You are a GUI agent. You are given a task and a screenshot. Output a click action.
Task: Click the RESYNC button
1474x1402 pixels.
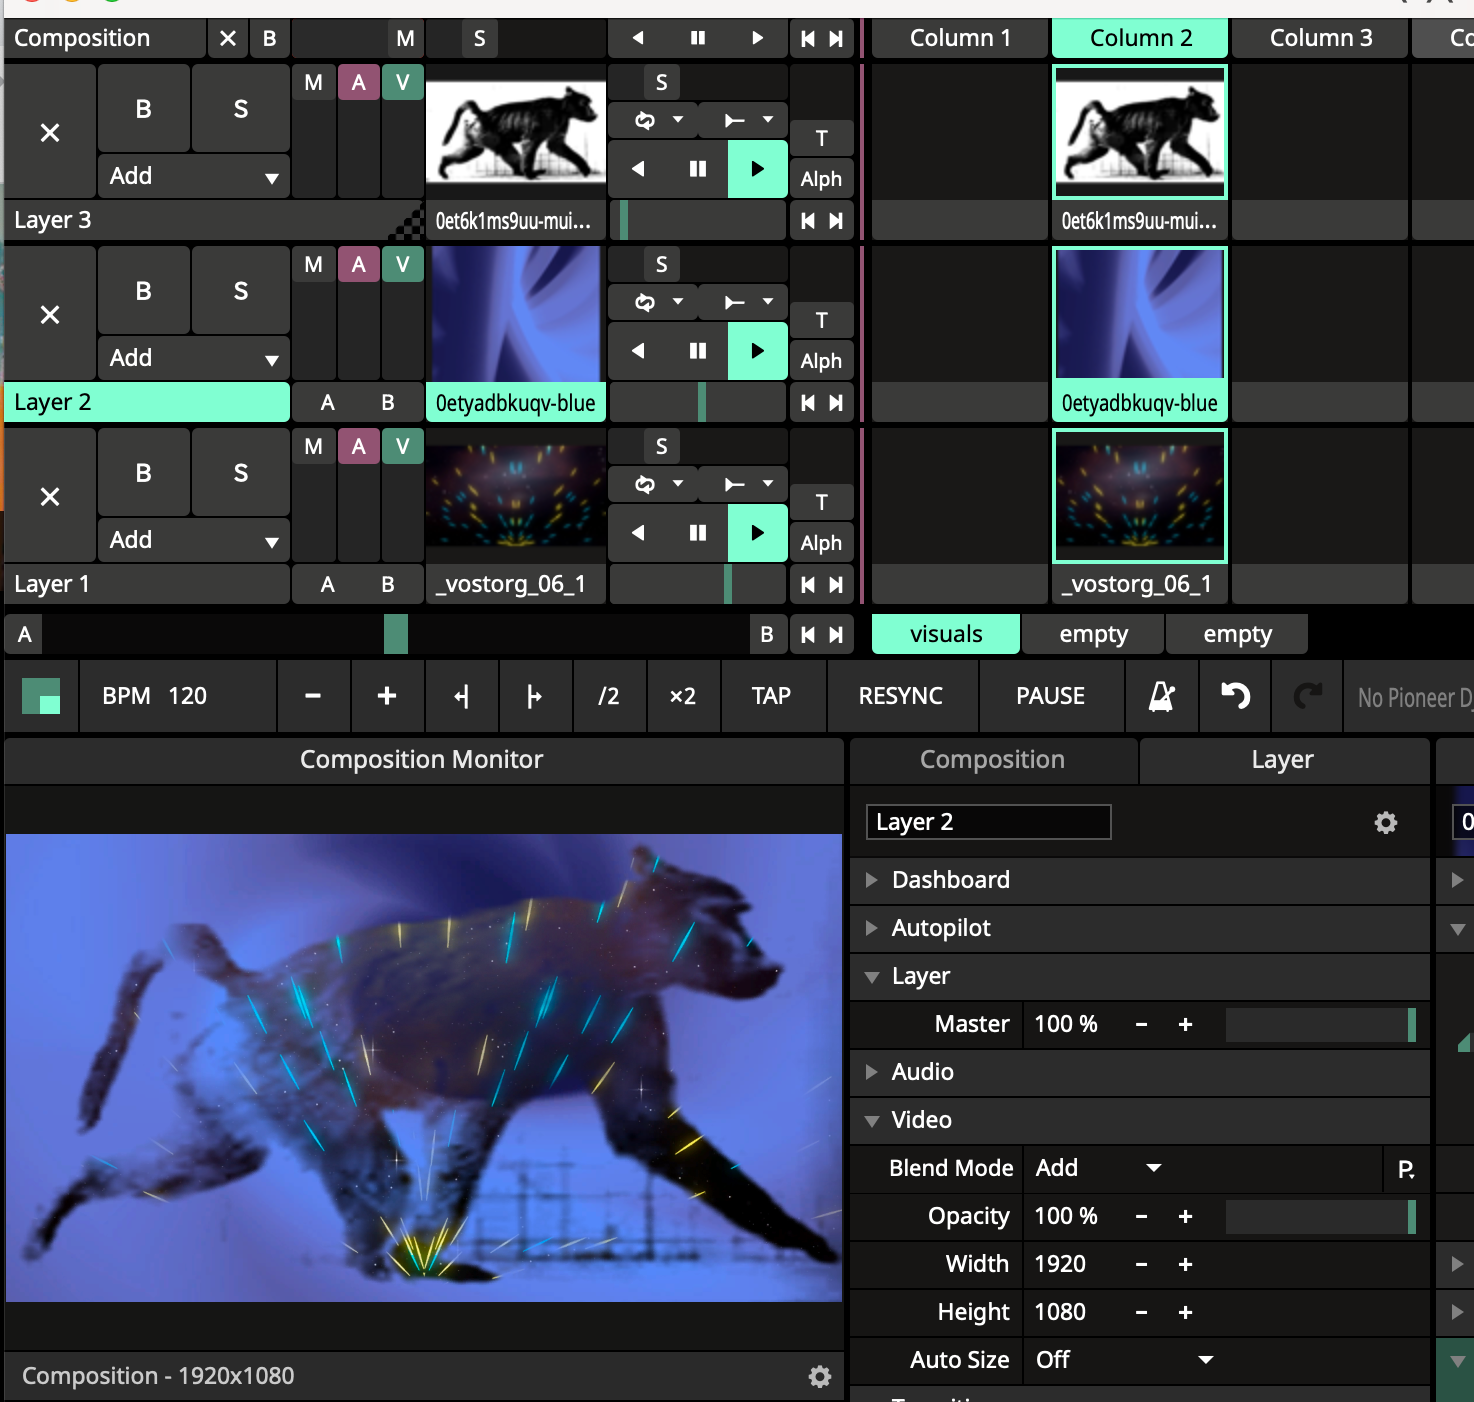(x=900, y=696)
